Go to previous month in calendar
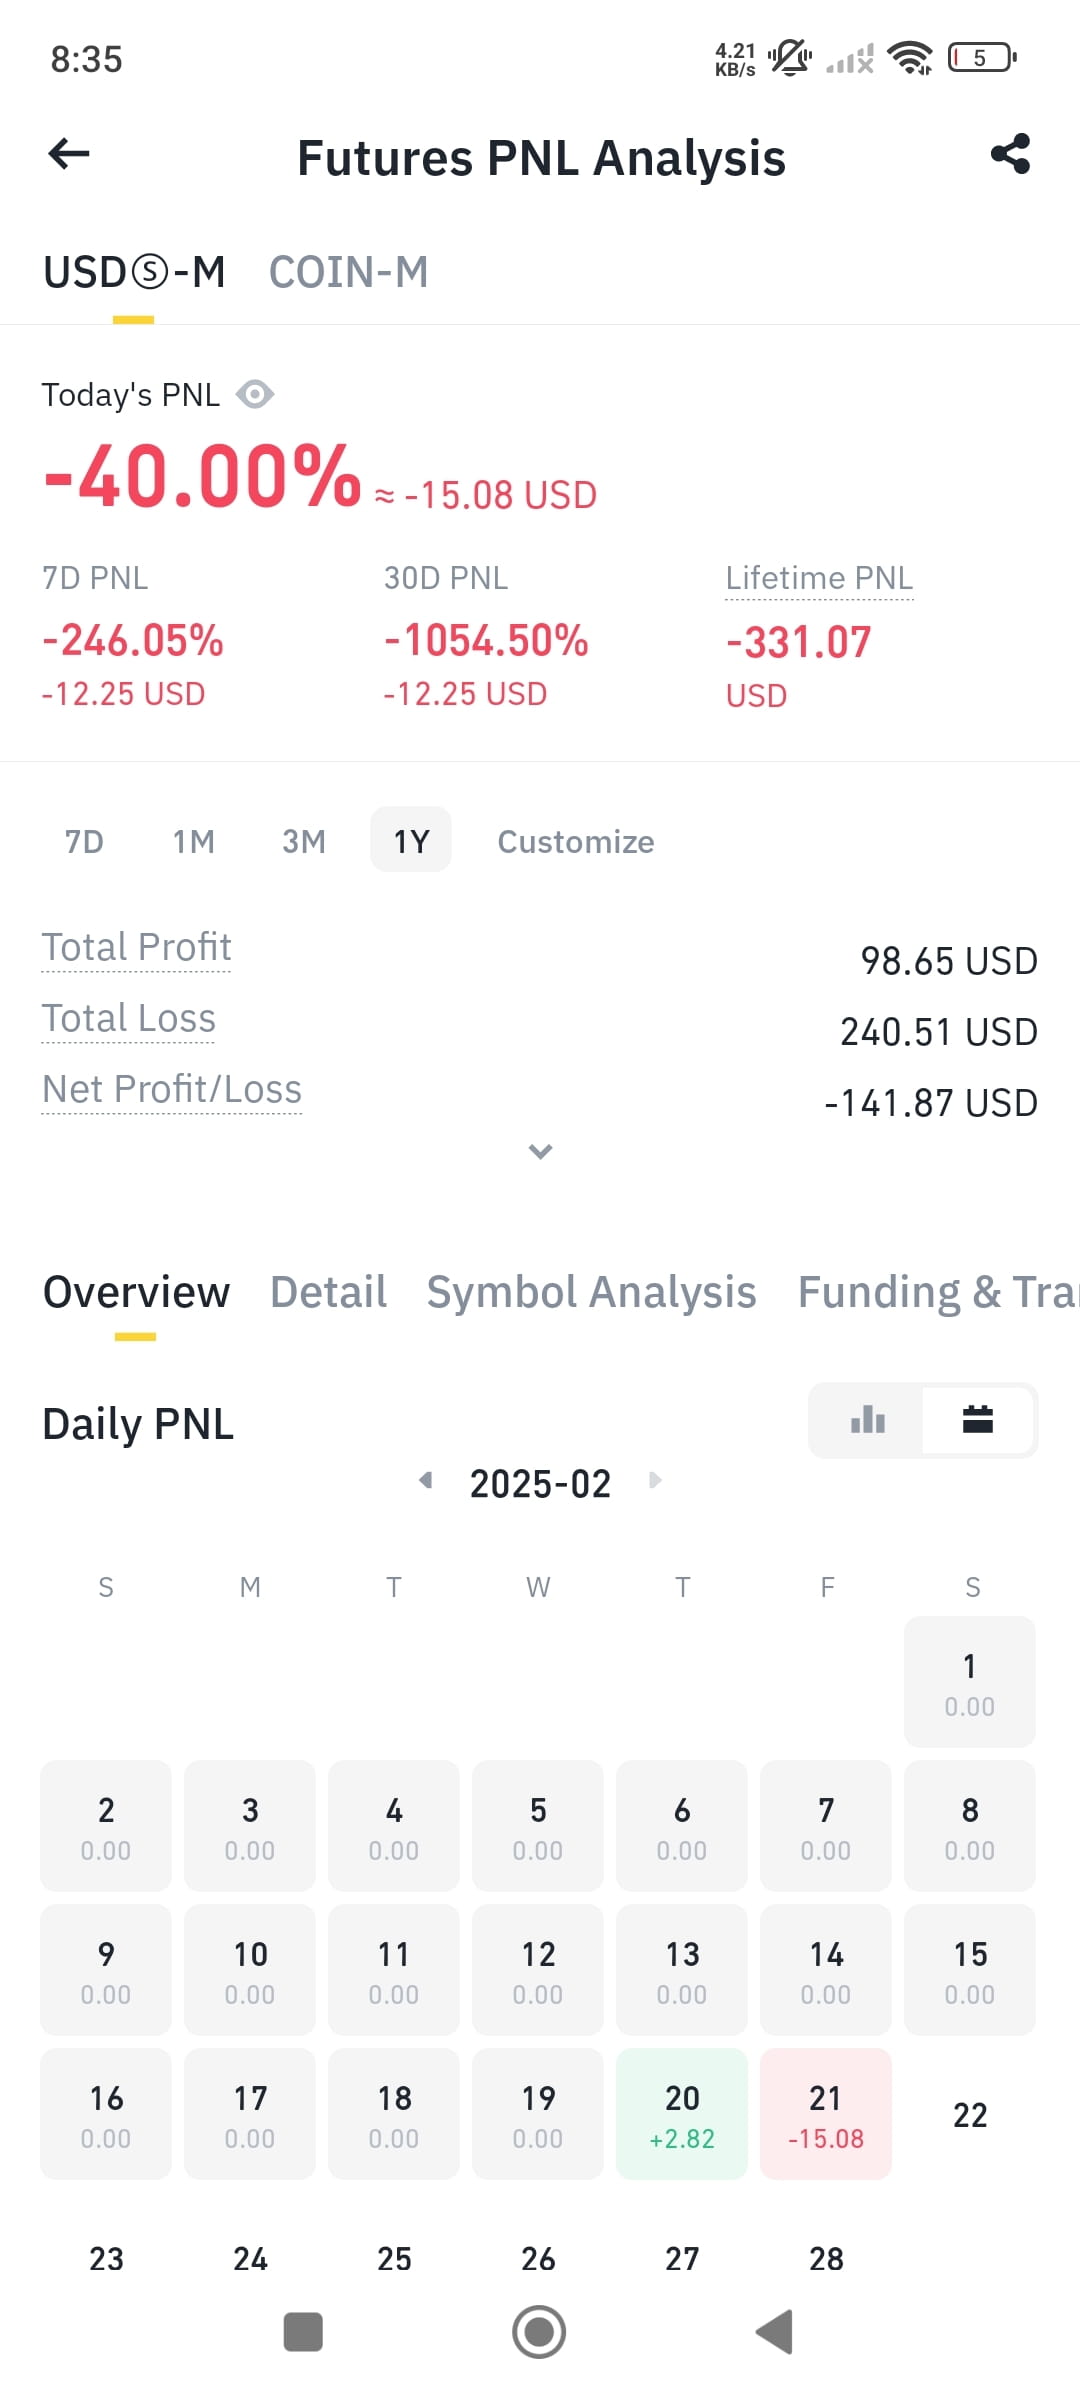 pyautogui.click(x=426, y=1480)
